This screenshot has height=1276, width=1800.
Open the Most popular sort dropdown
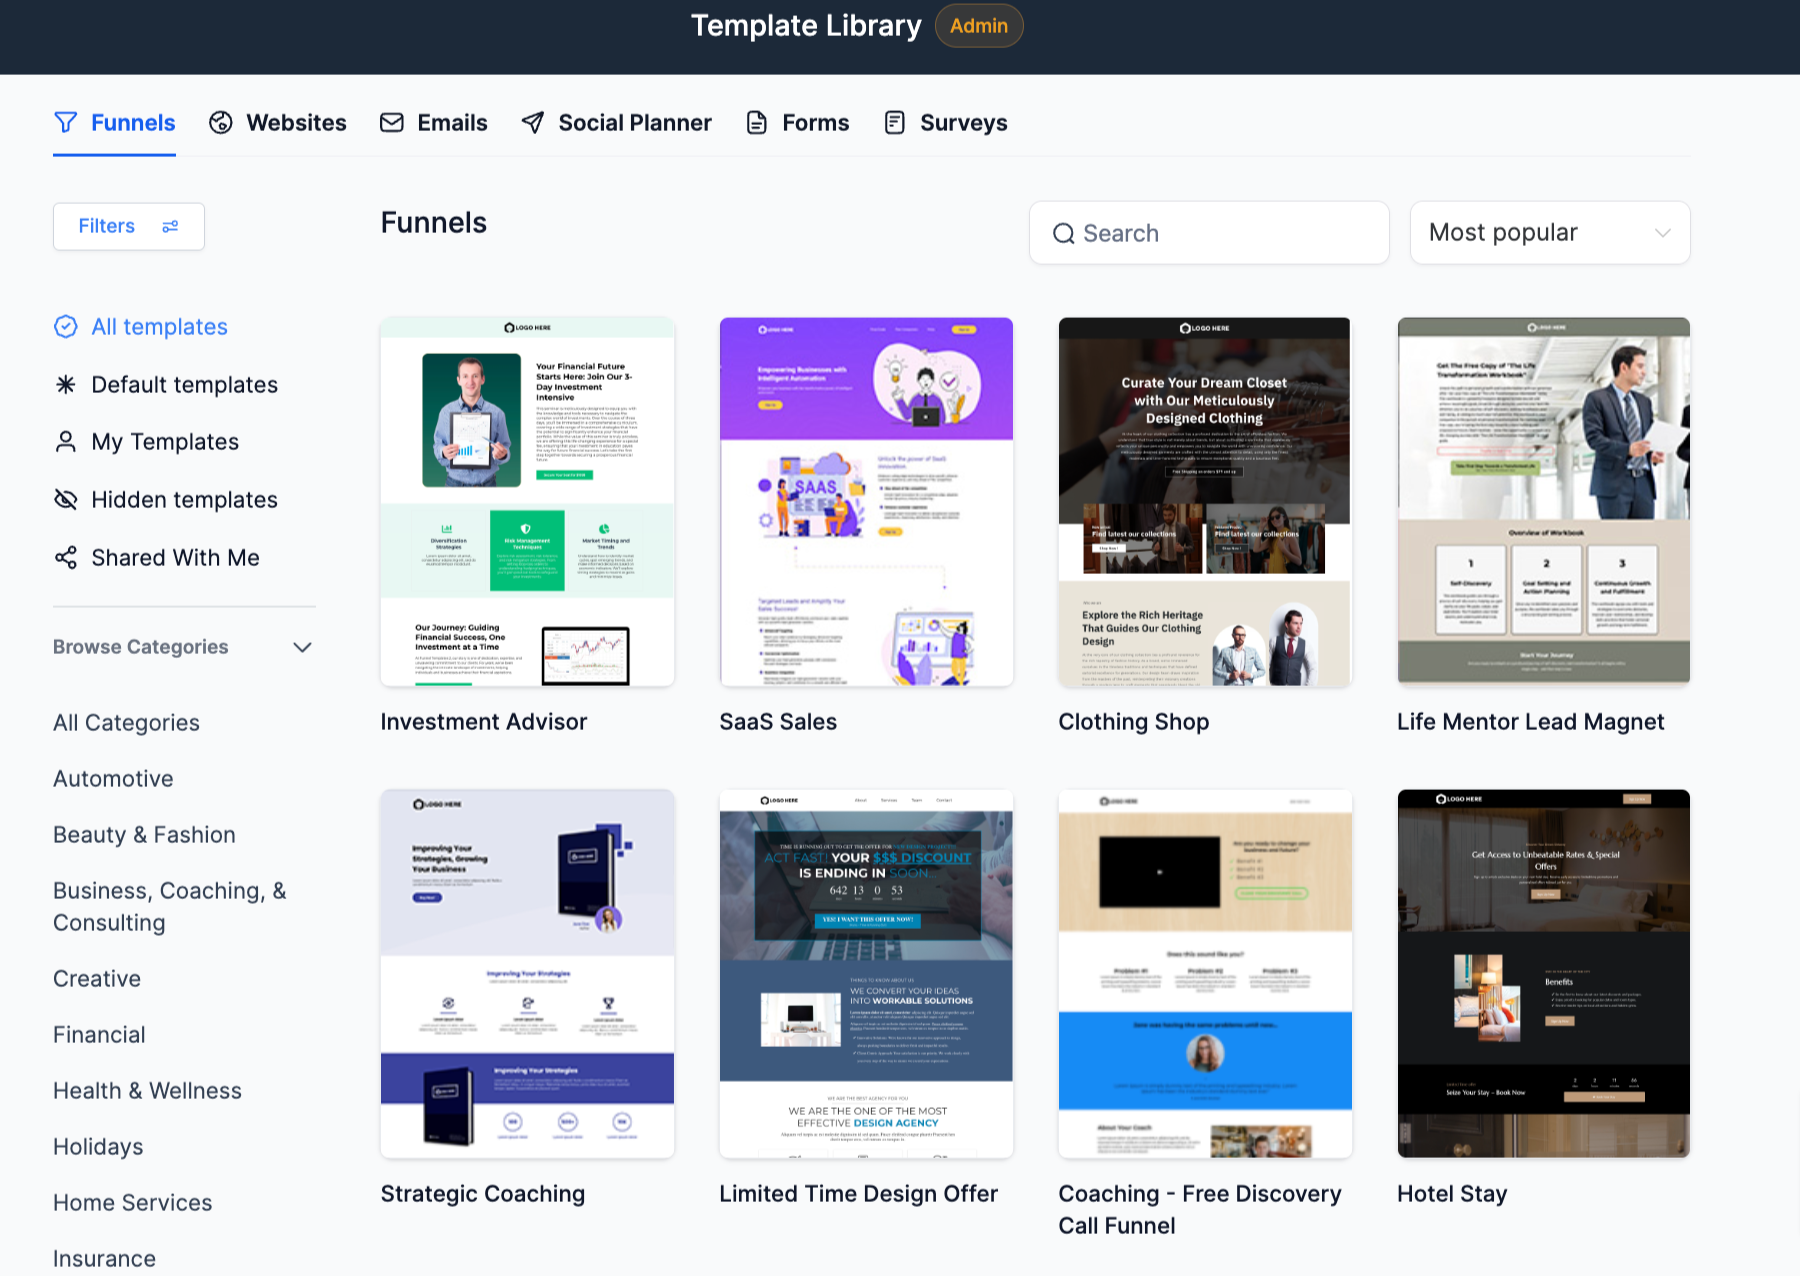pyautogui.click(x=1550, y=233)
